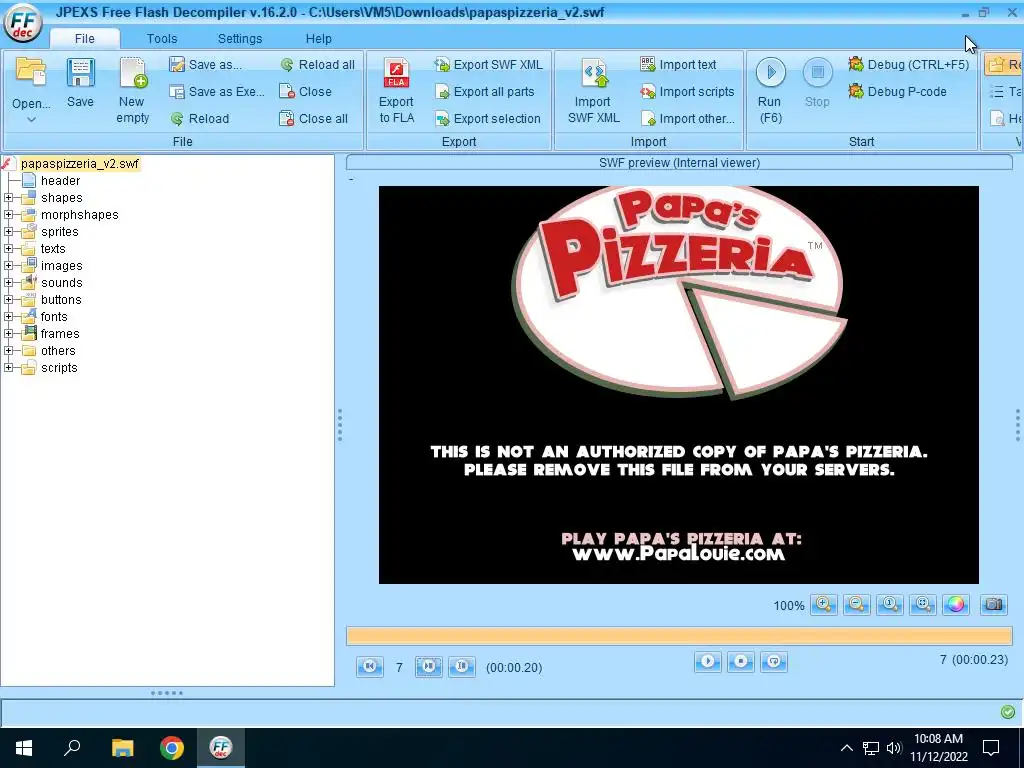Open the Help ribbon tab
Image resolution: width=1024 pixels, height=768 pixels.
point(319,39)
